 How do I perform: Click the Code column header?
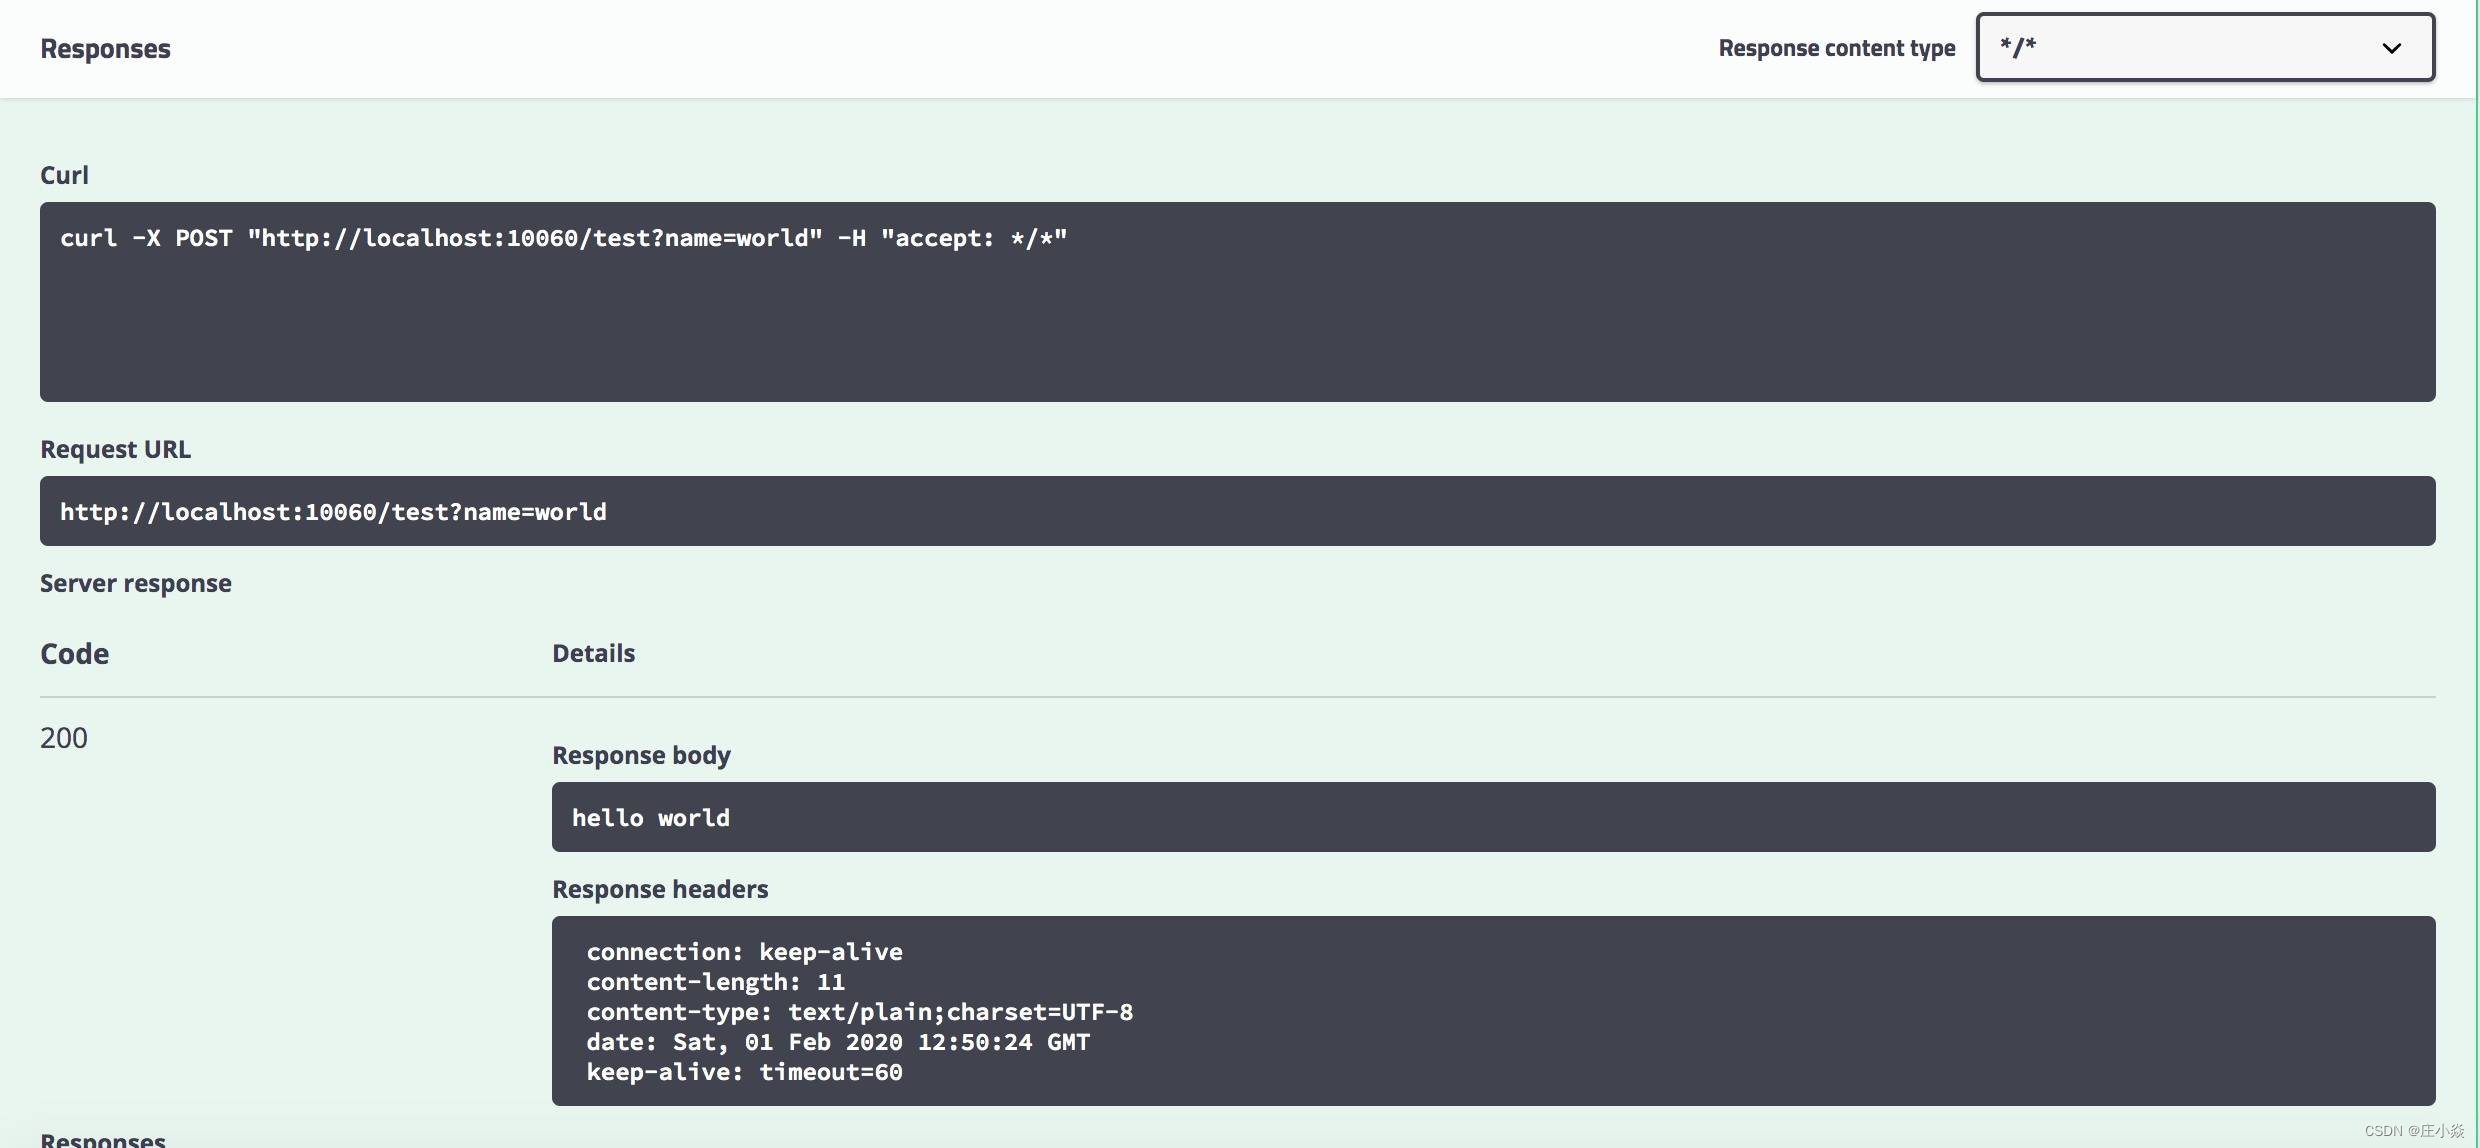click(74, 653)
